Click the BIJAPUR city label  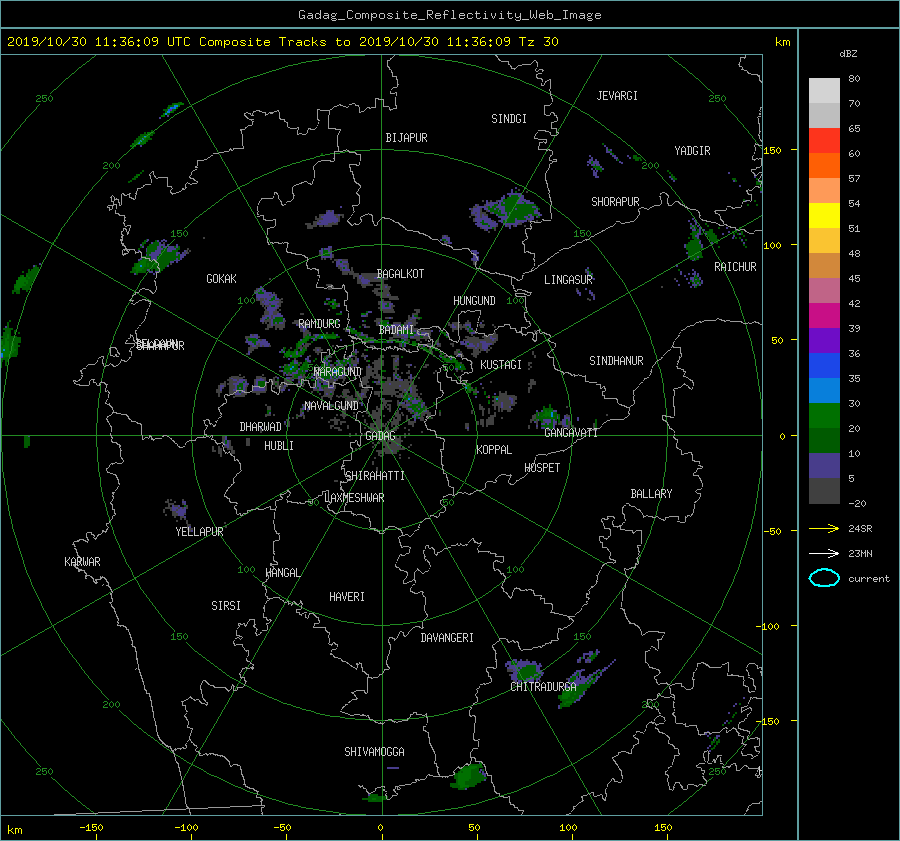point(406,138)
